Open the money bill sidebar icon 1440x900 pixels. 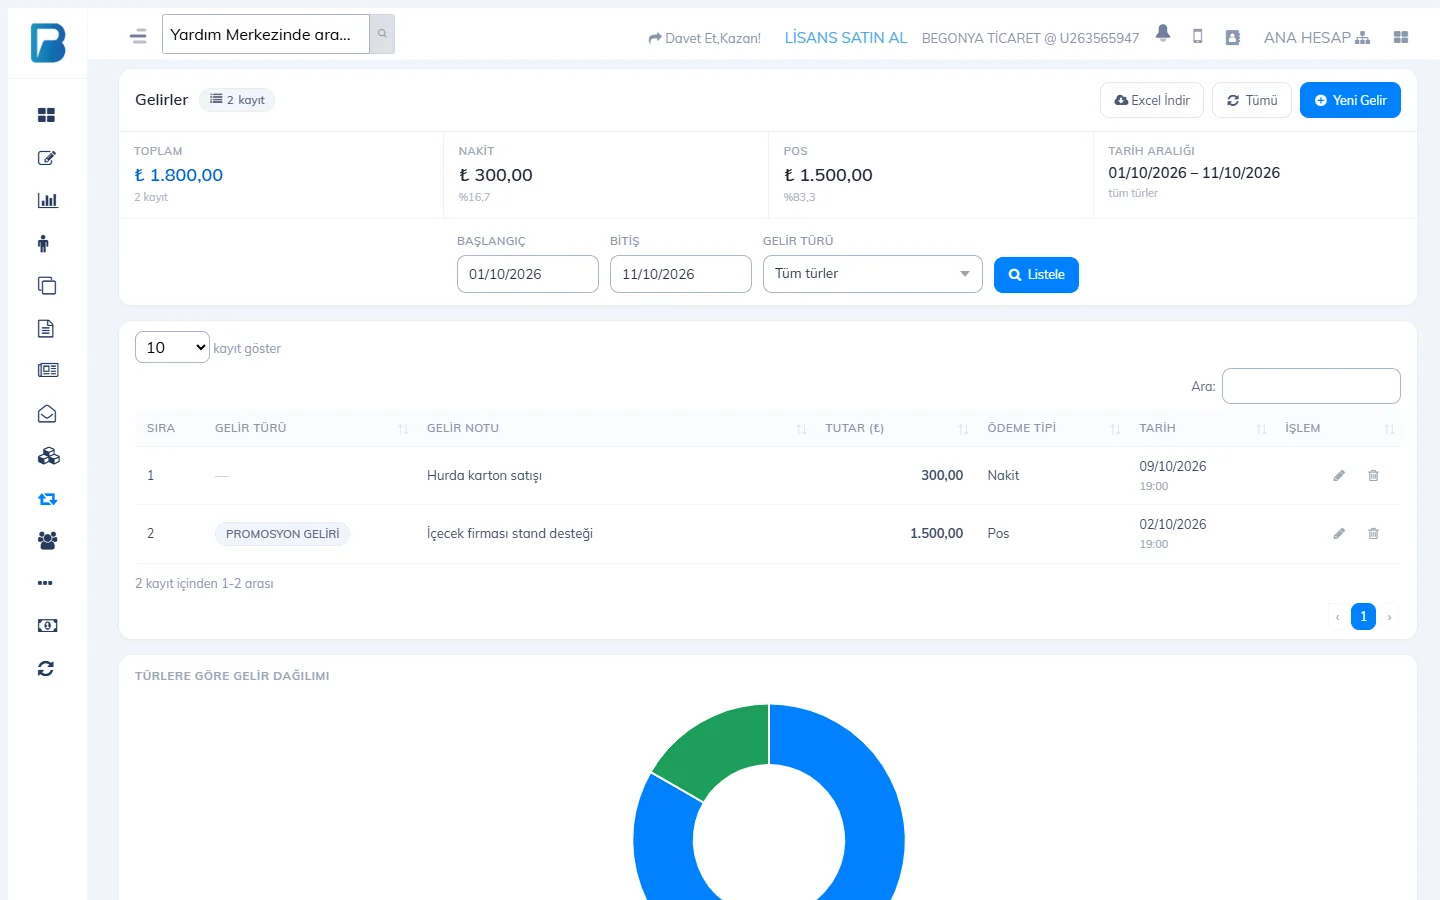(47, 625)
